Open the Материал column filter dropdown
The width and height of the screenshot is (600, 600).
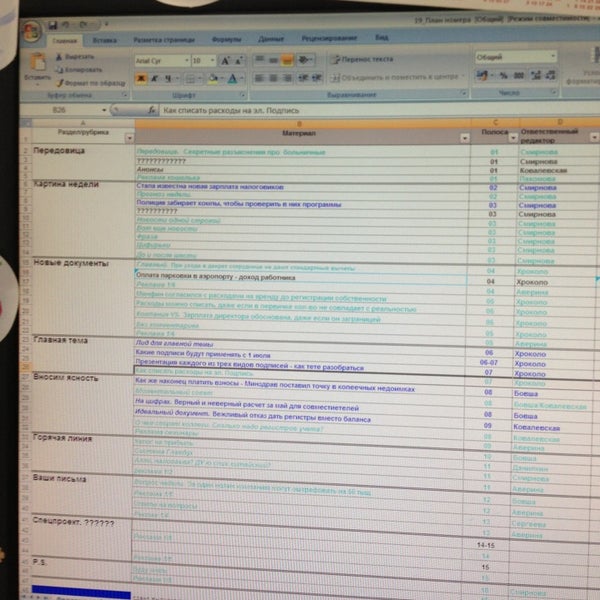tap(465, 138)
